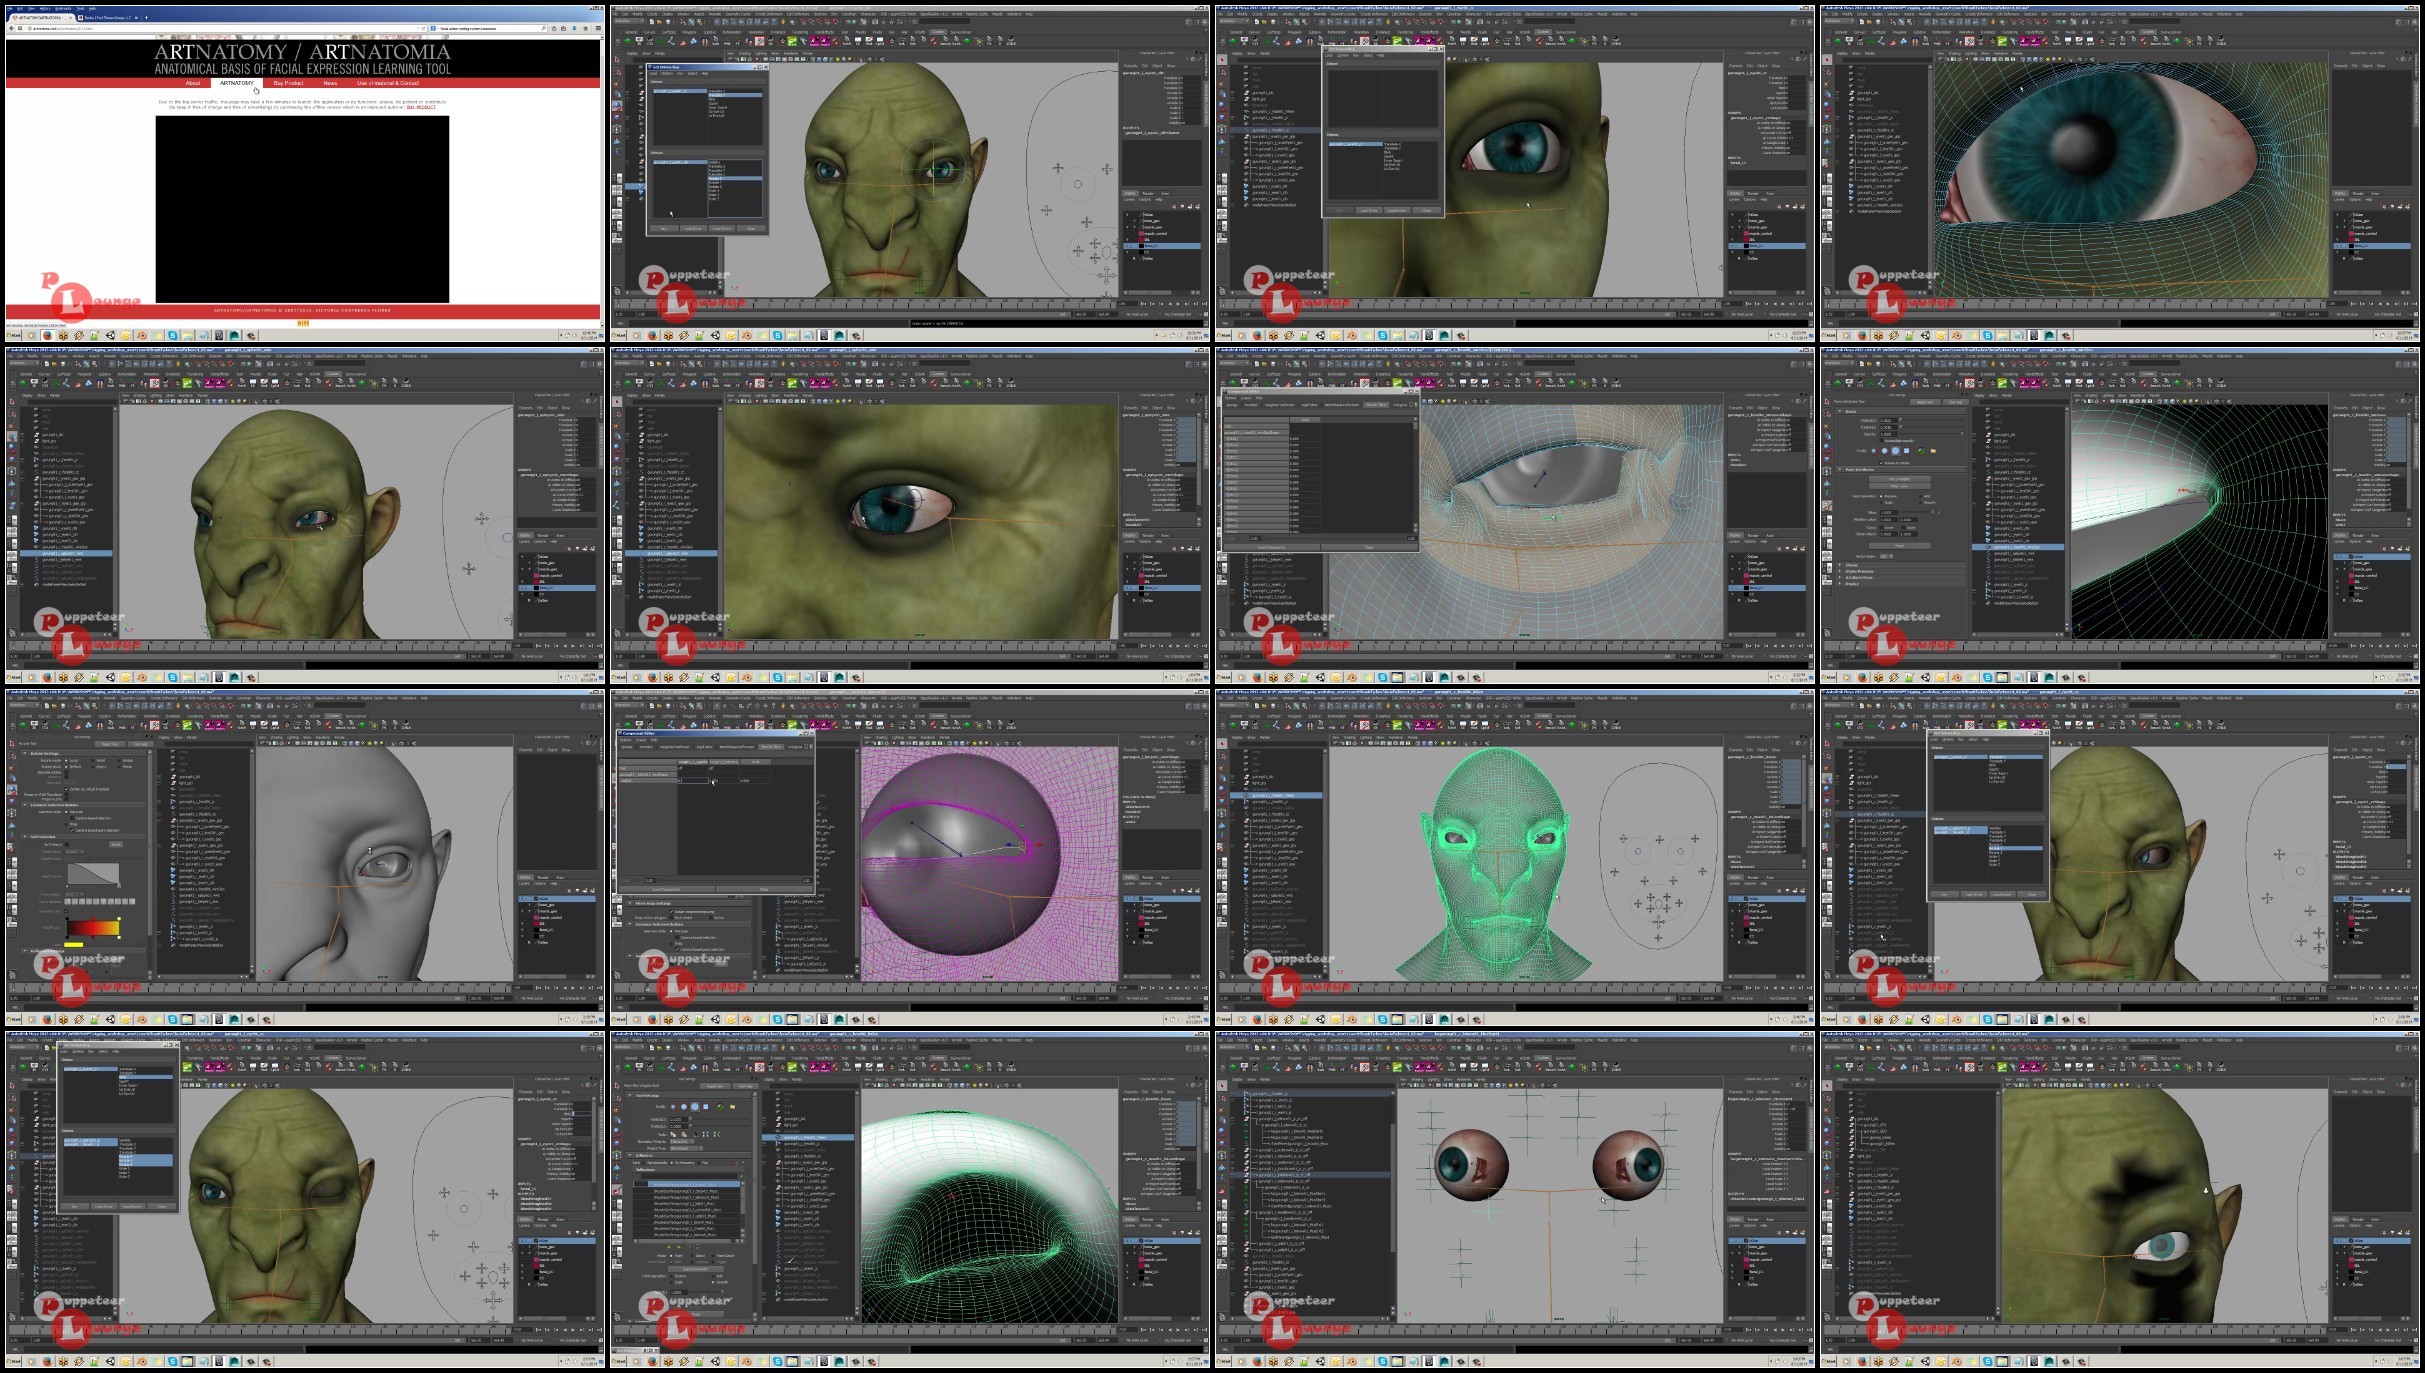Open the News tab on Artnatomy site

(330, 83)
